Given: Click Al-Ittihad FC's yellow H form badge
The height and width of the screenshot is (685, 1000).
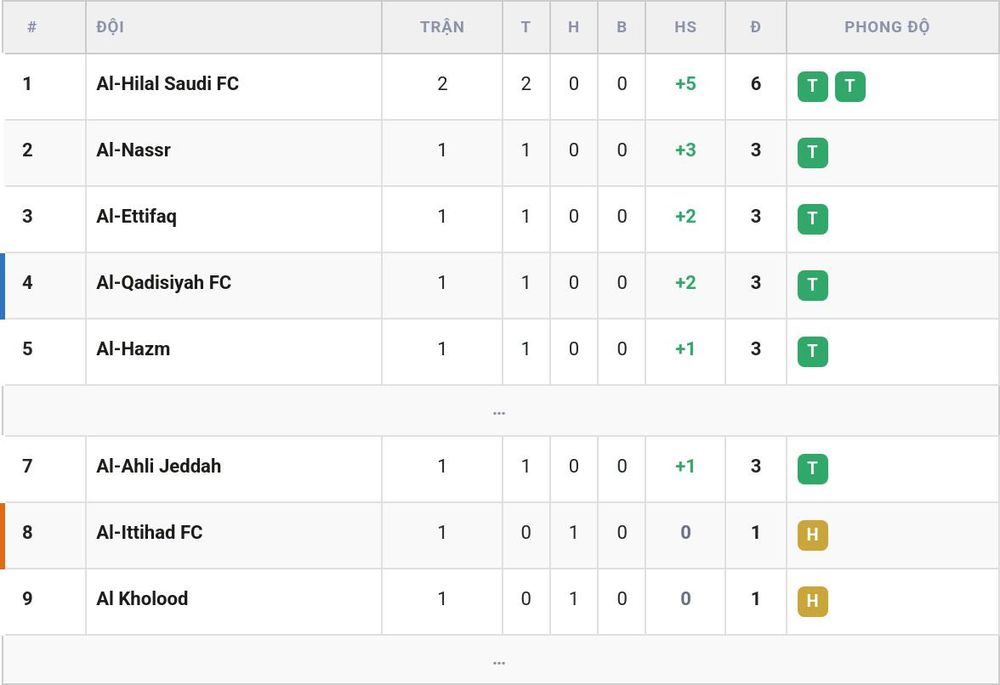Looking at the screenshot, I should point(812,535).
